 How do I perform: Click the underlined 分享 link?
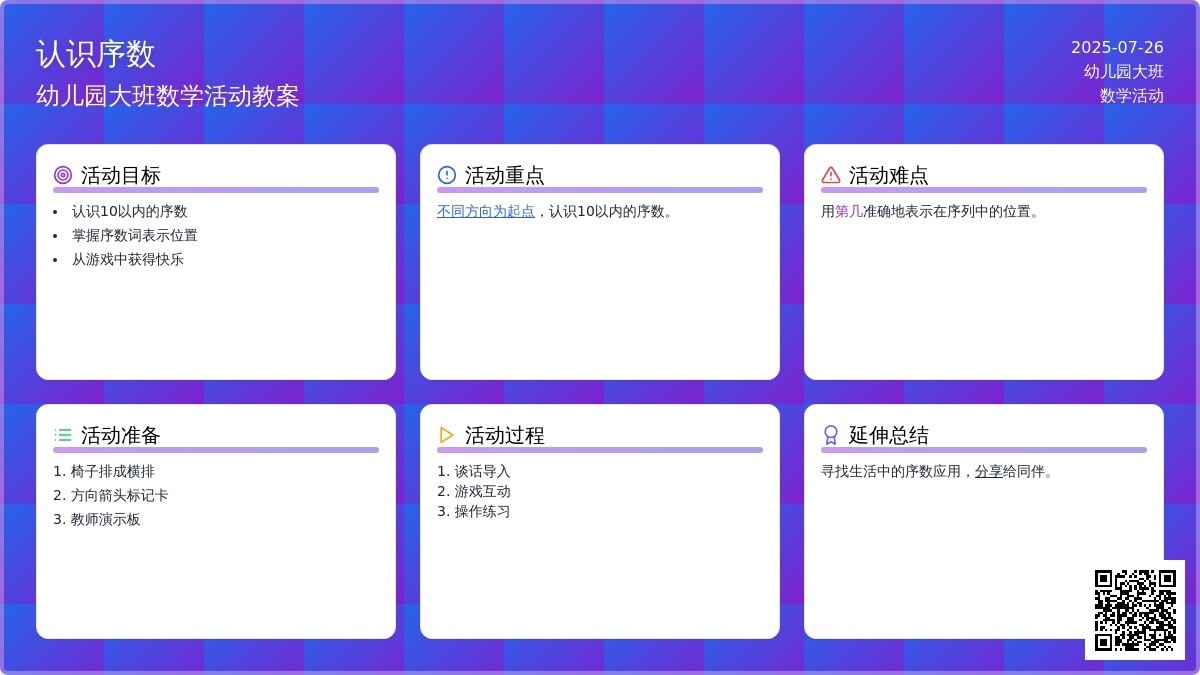989,471
